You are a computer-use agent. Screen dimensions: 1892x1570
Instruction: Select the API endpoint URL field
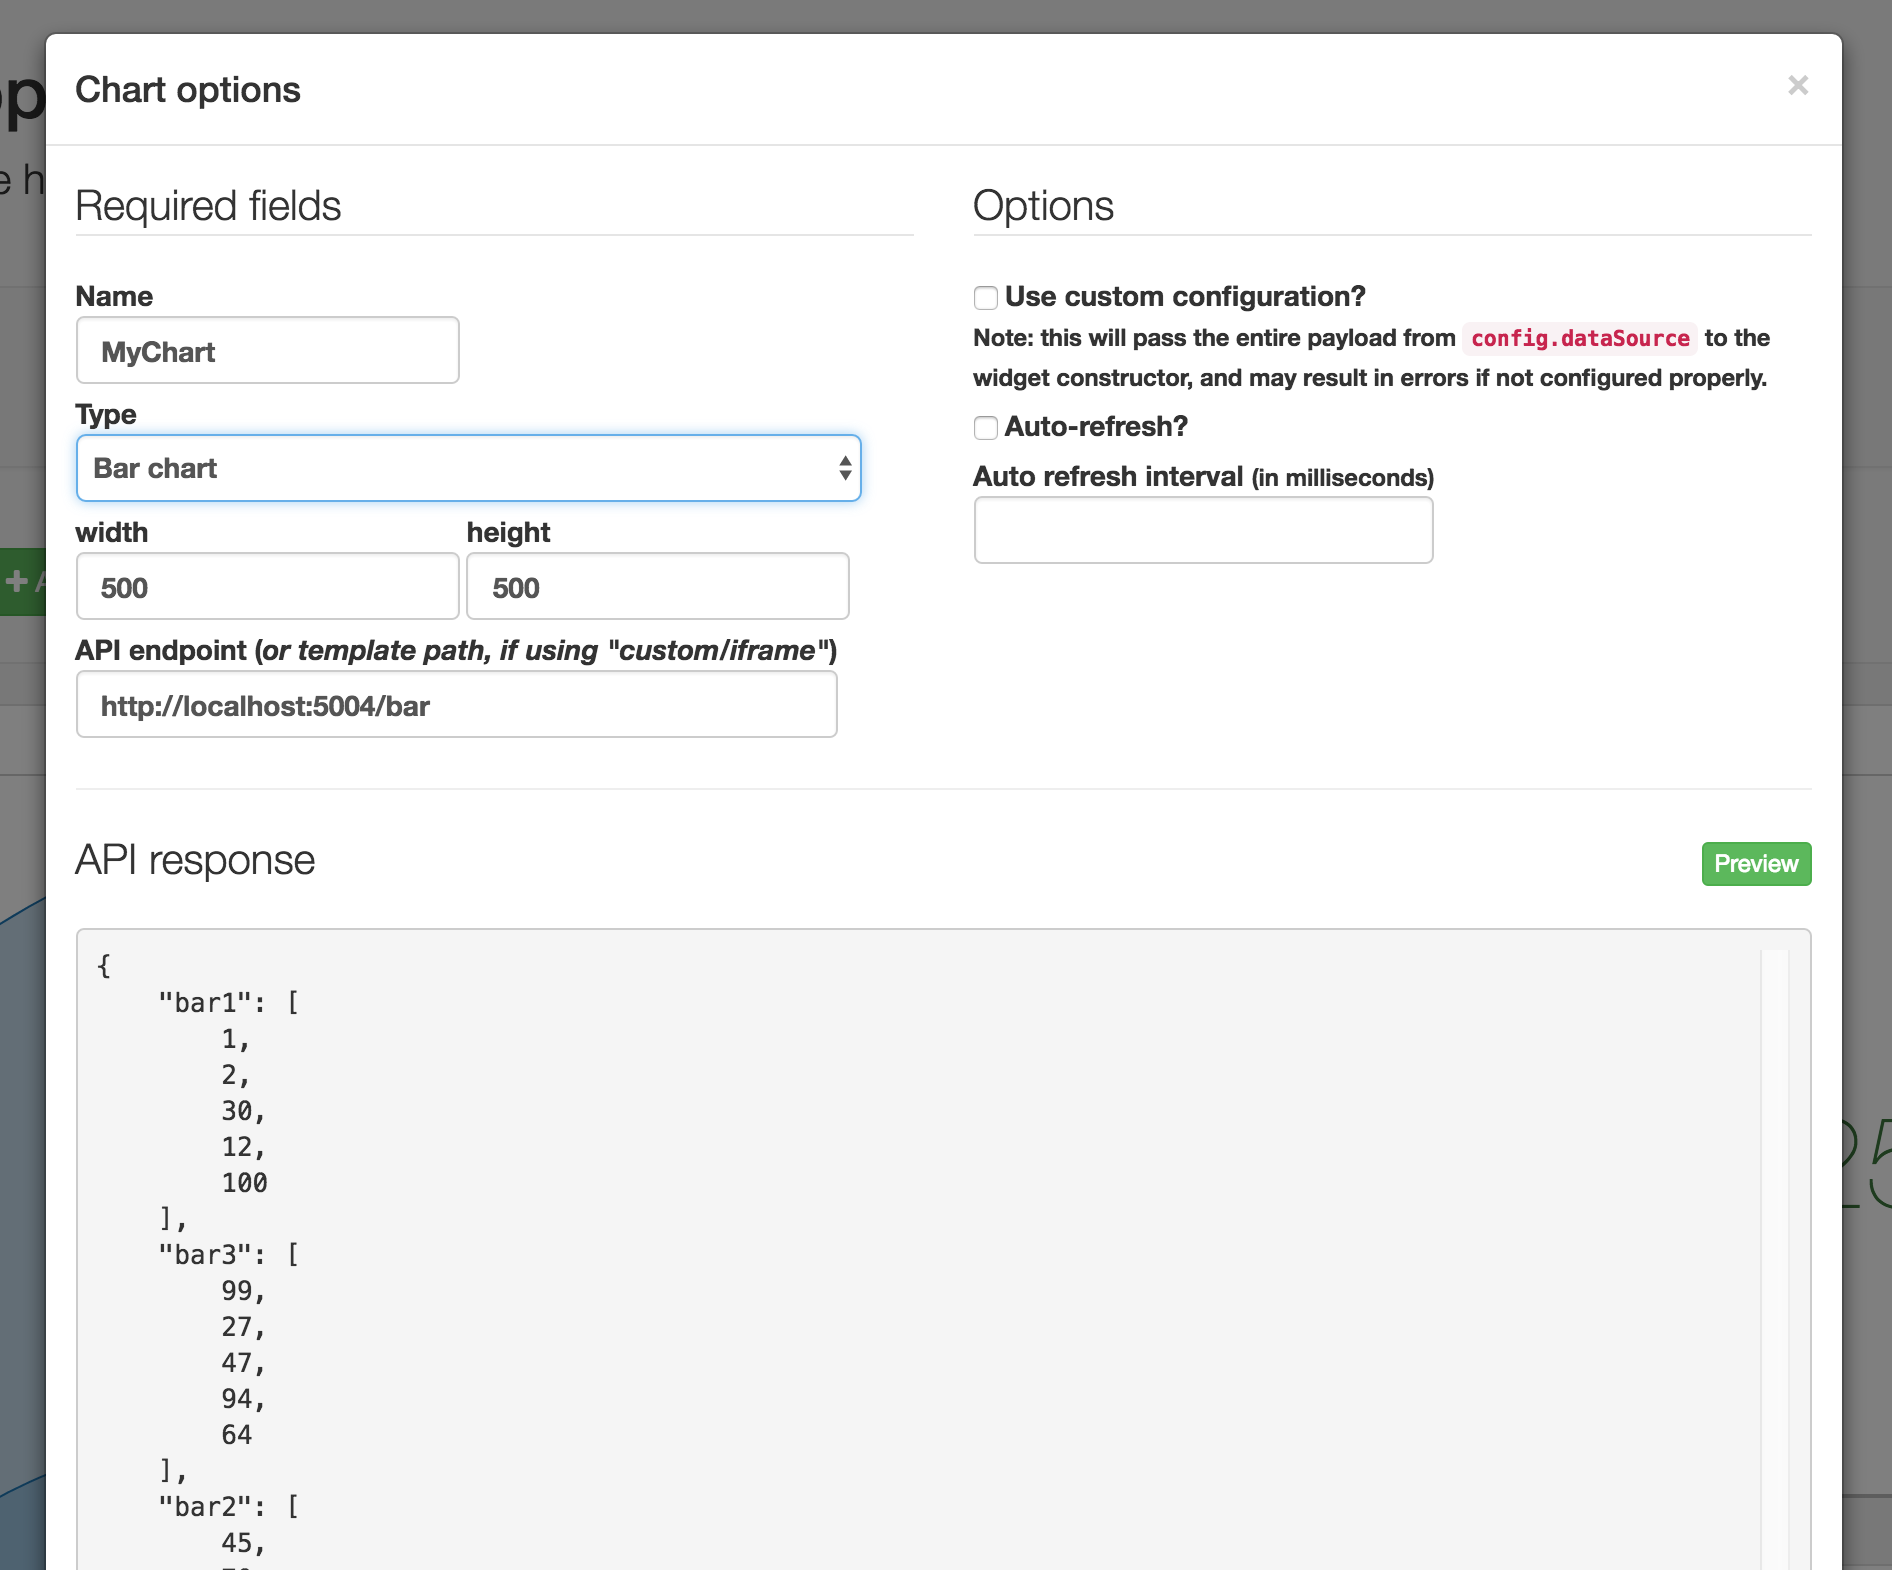tap(456, 705)
